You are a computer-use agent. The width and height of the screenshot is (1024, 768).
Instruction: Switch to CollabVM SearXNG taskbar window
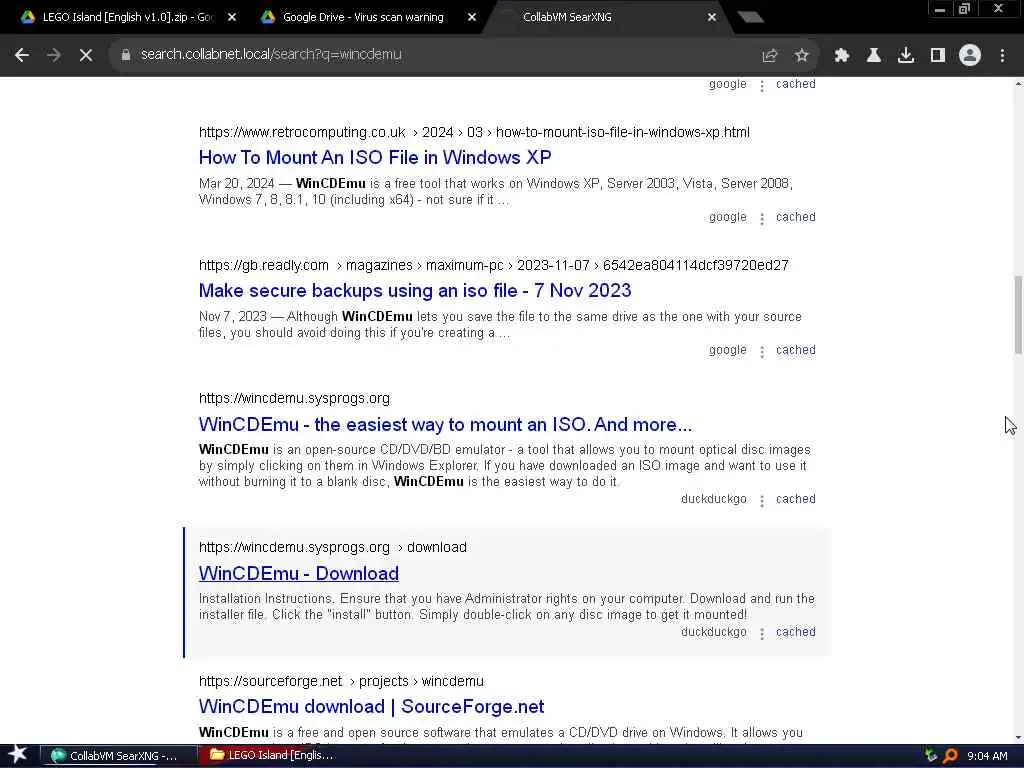point(120,756)
